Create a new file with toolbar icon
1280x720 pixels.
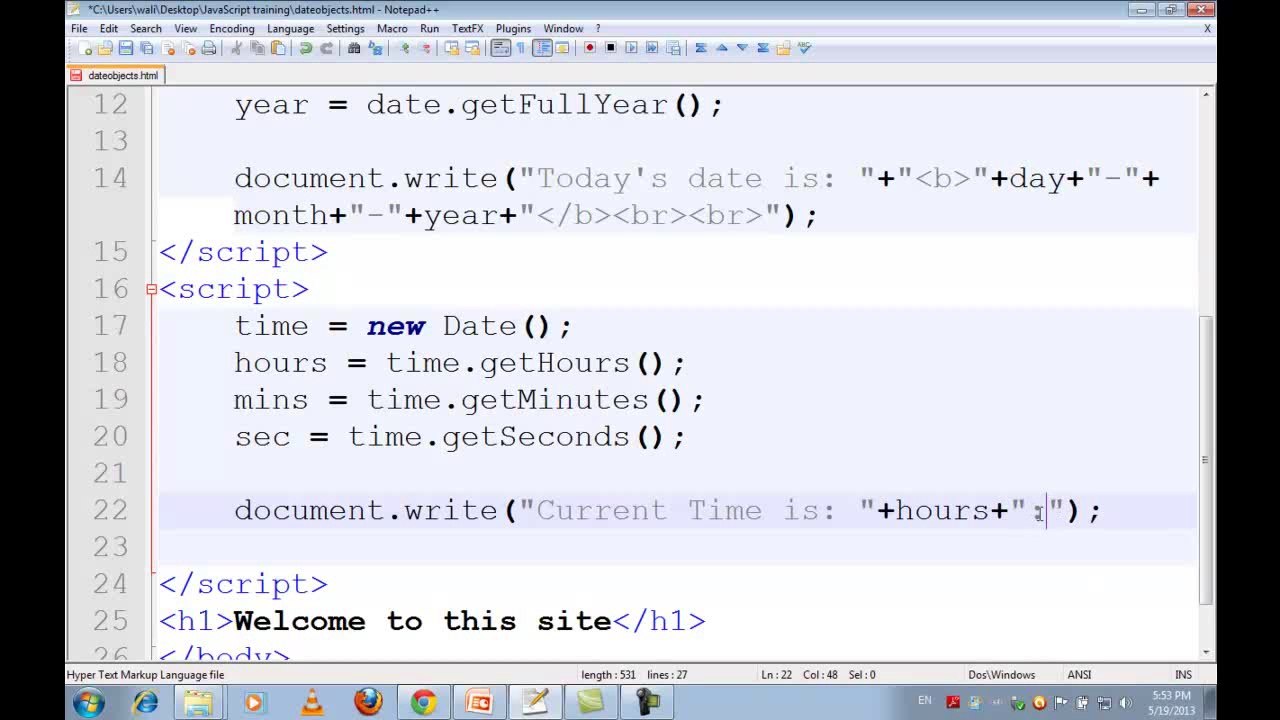click(x=85, y=48)
